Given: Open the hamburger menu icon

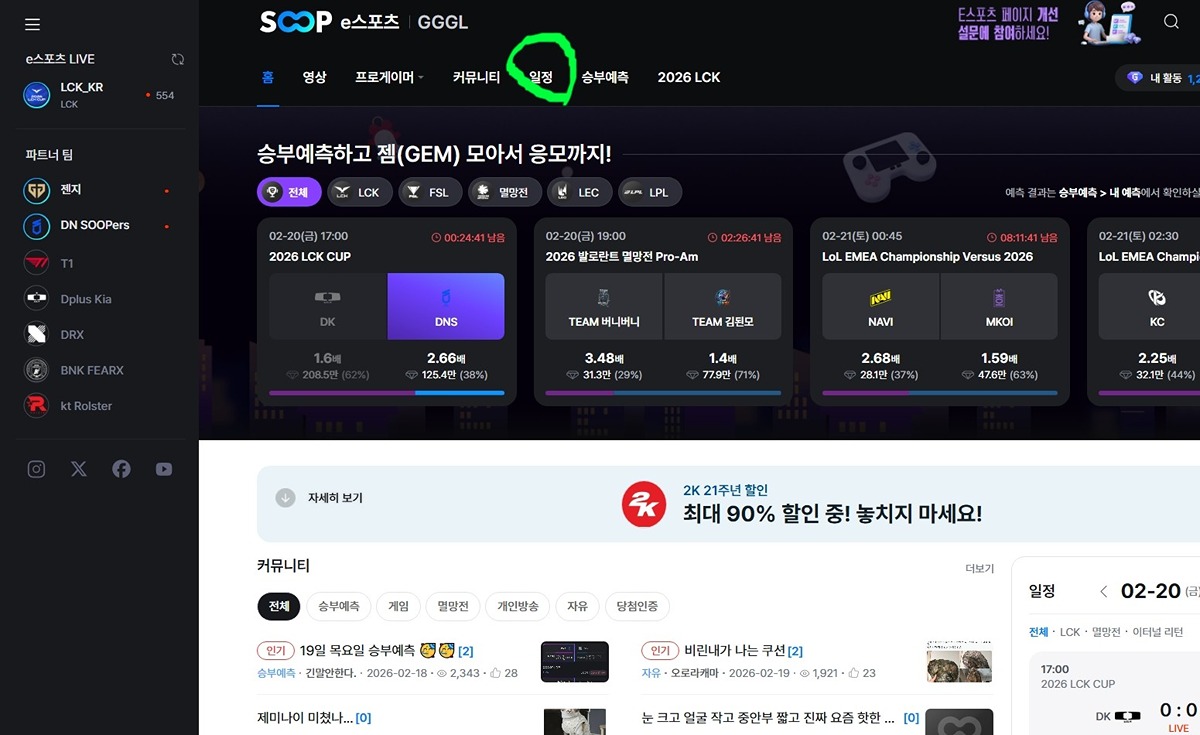Looking at the screenshot, I should click(x=33, y=24).
